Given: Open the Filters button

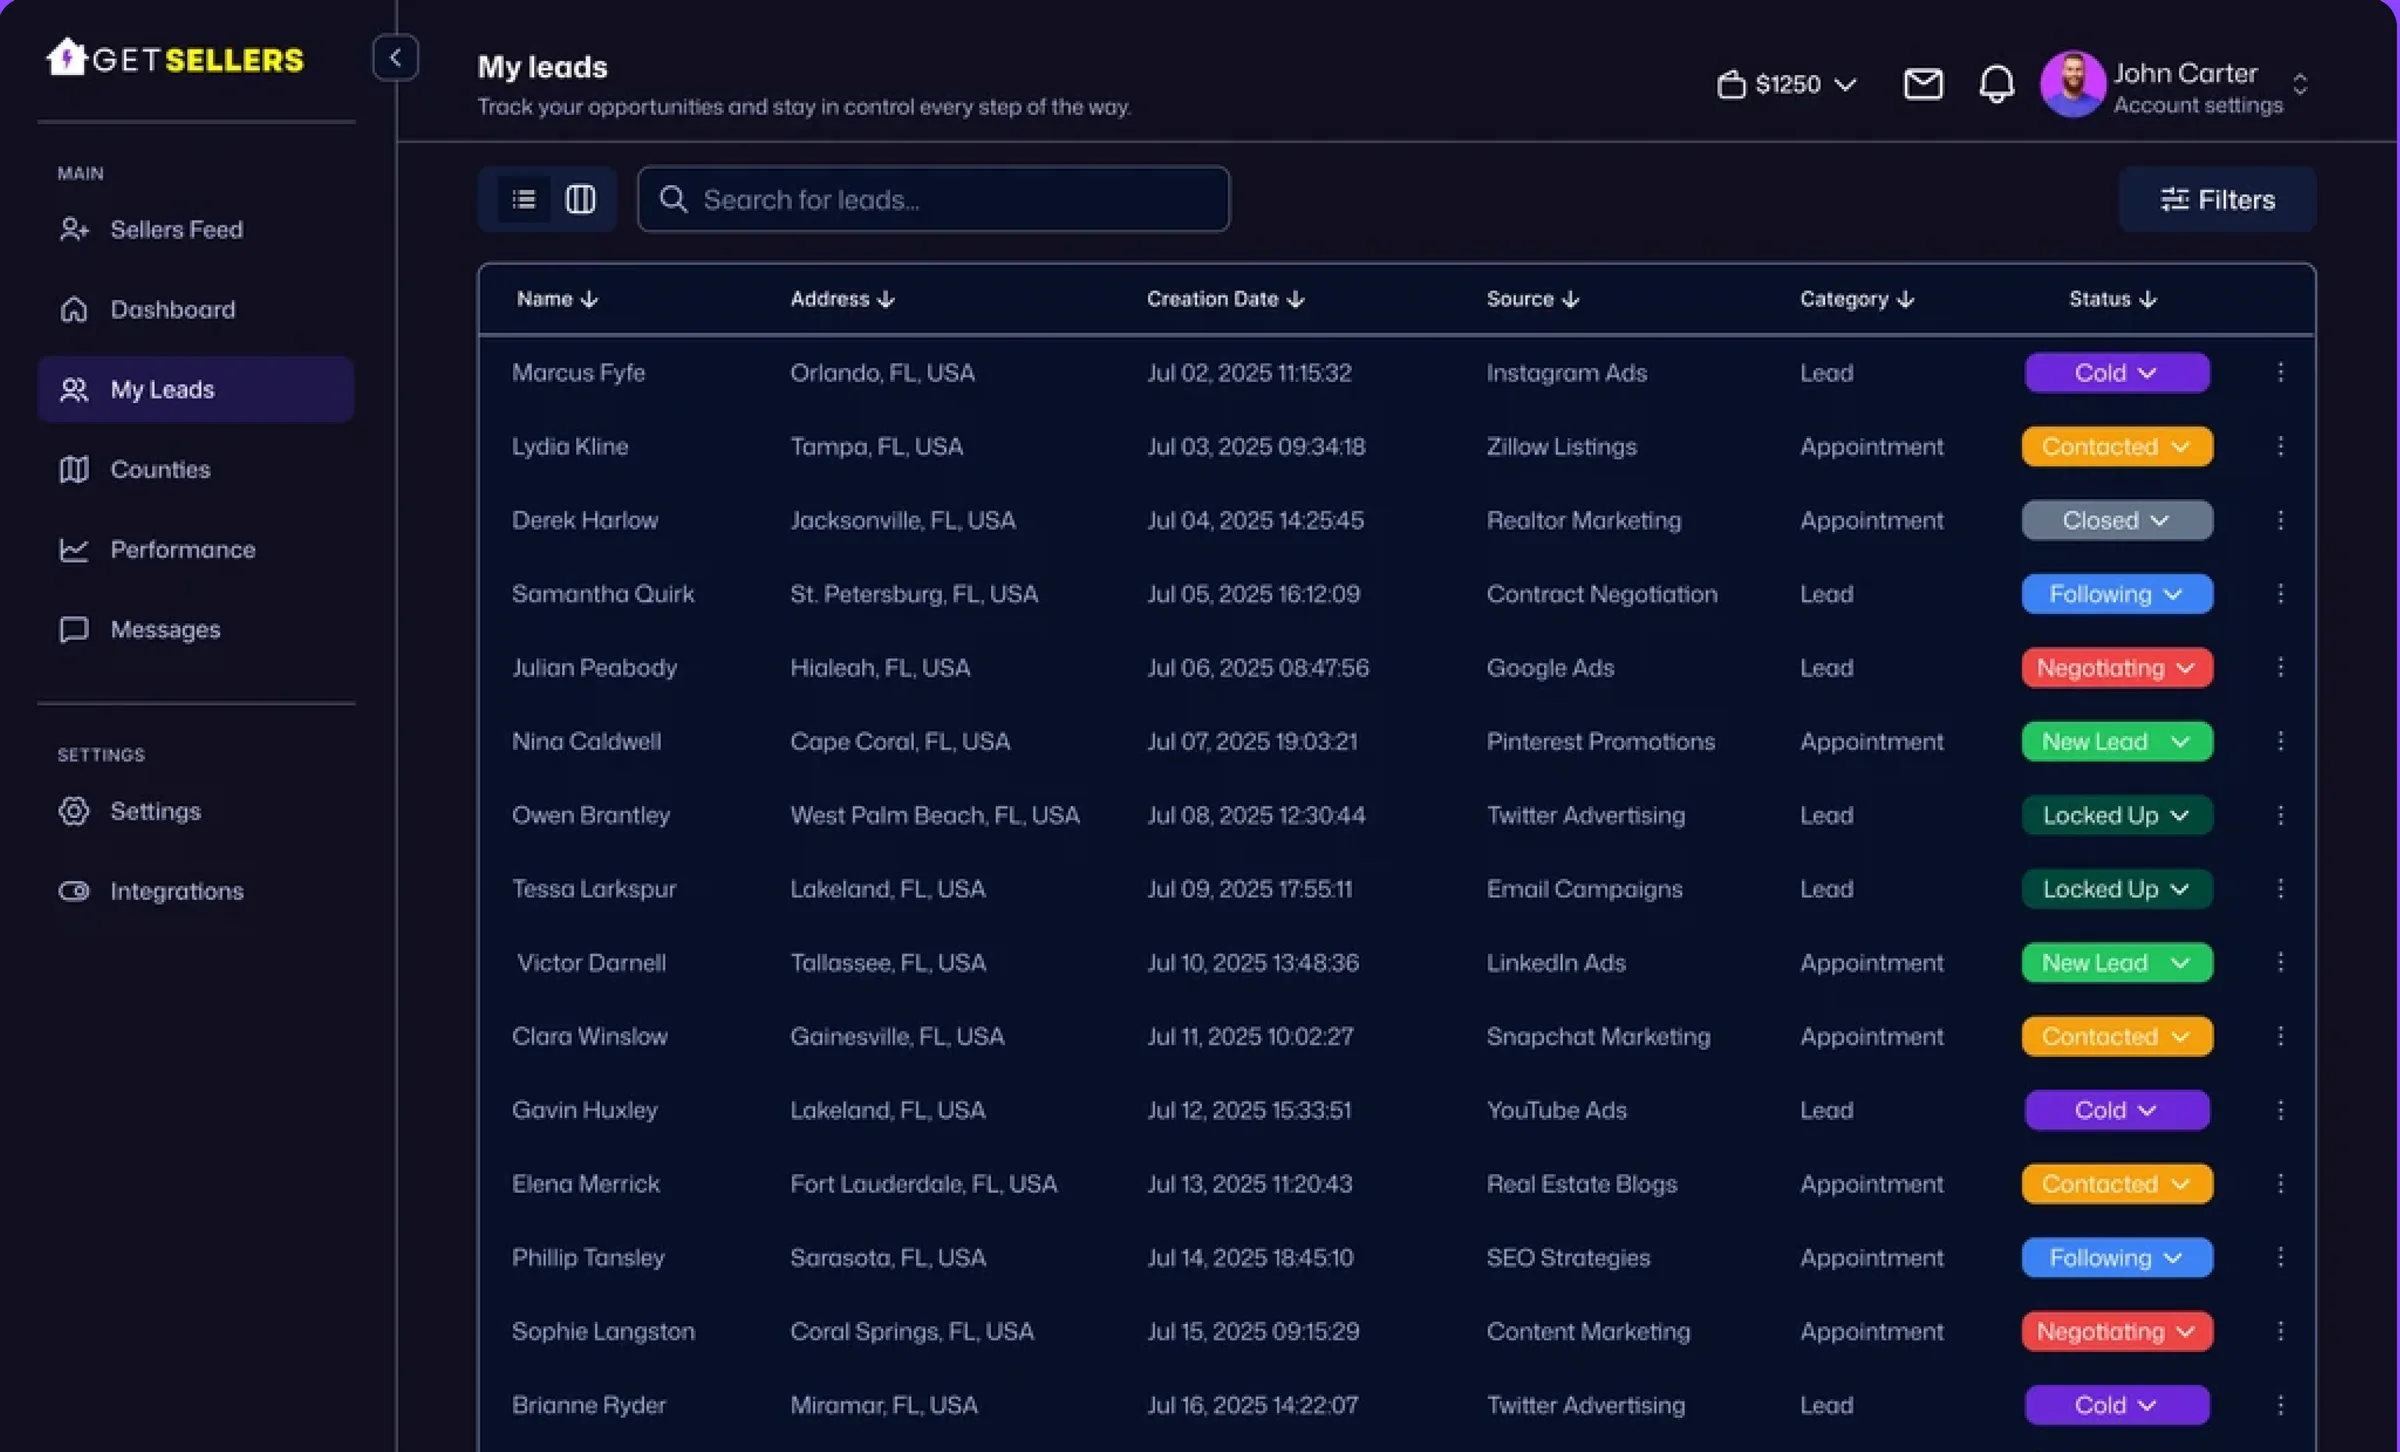Looking at the screenshot, I should coord(2216,199).
